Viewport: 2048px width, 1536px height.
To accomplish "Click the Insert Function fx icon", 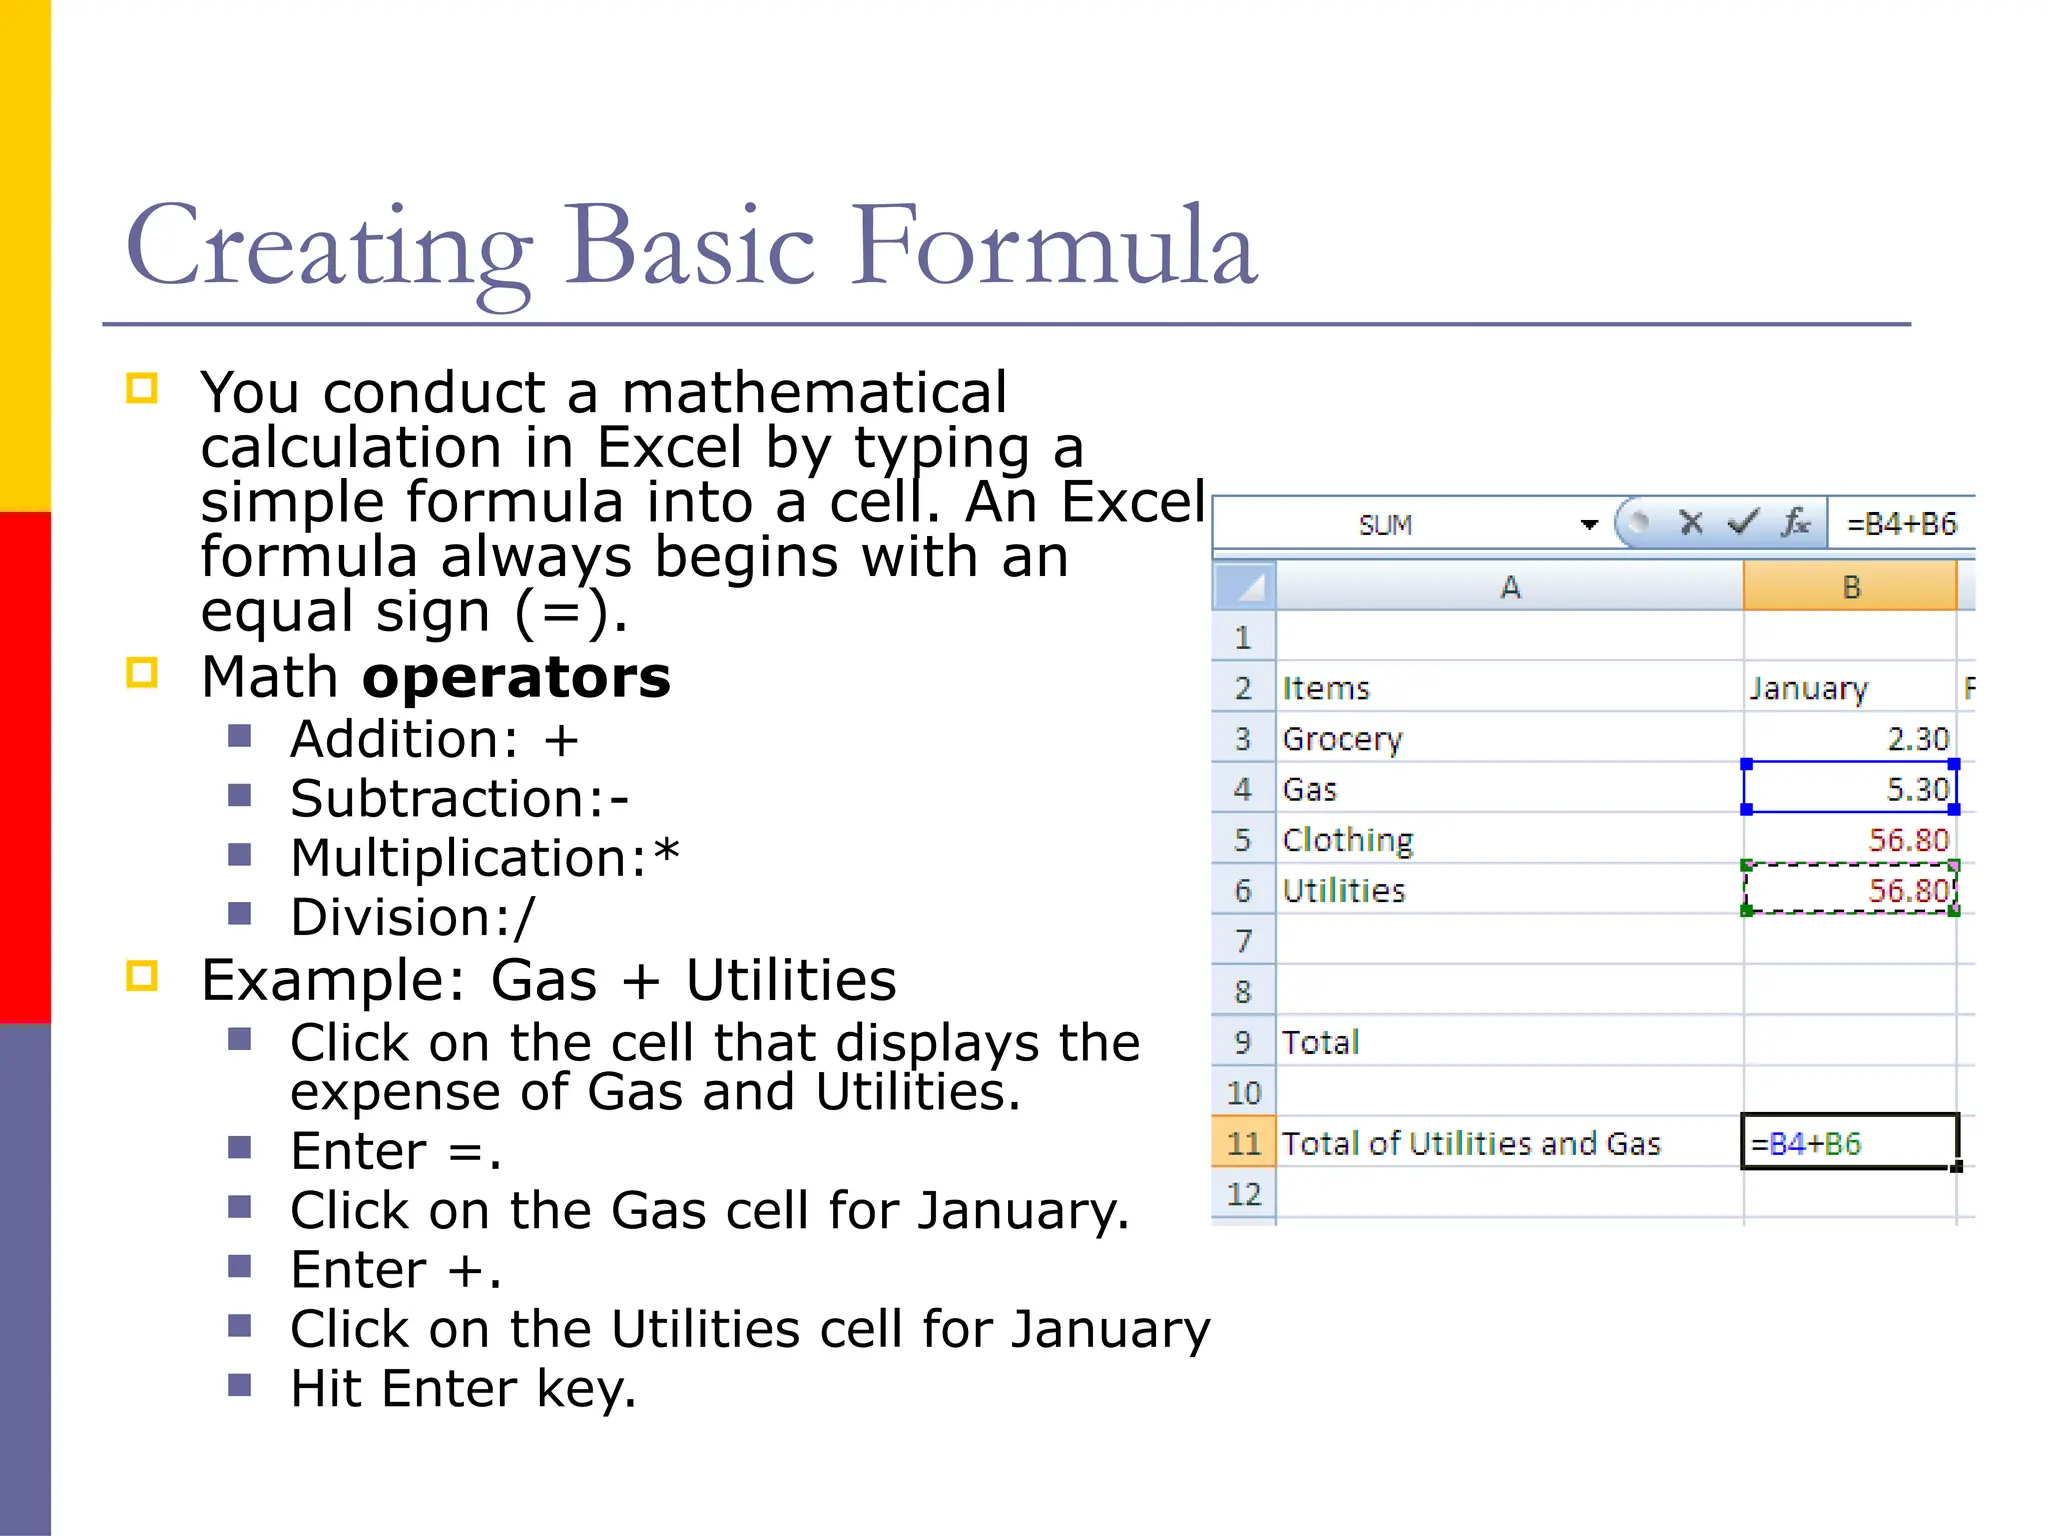I will [x=1796, y=523].
